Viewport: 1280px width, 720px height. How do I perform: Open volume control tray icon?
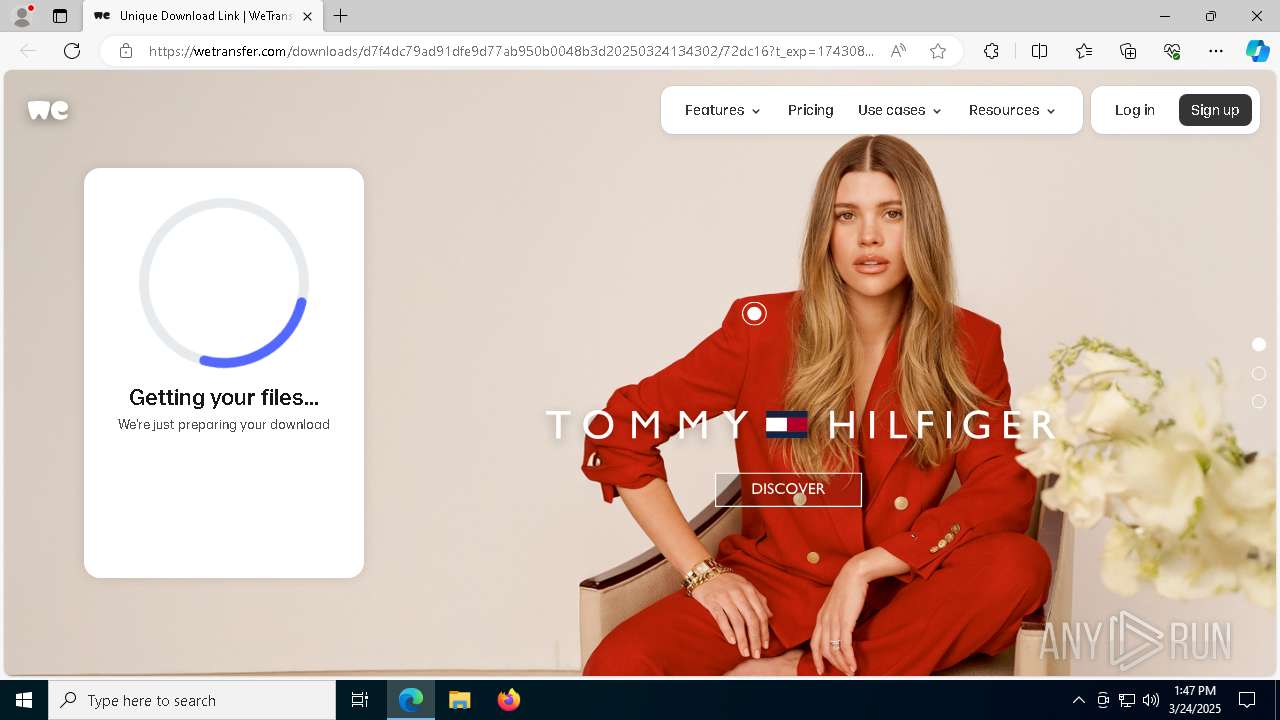[x=1150, y=700]
